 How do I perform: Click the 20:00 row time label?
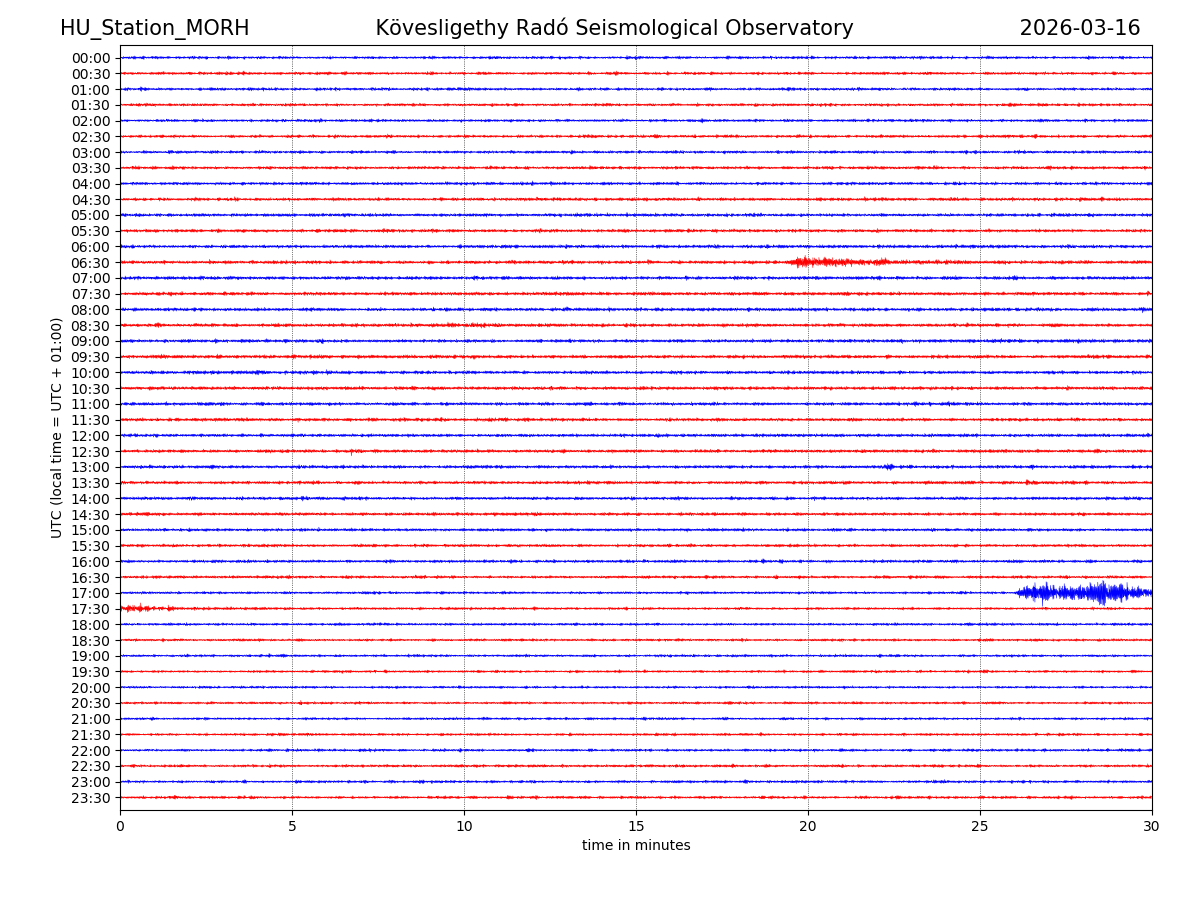coord(91,688)
